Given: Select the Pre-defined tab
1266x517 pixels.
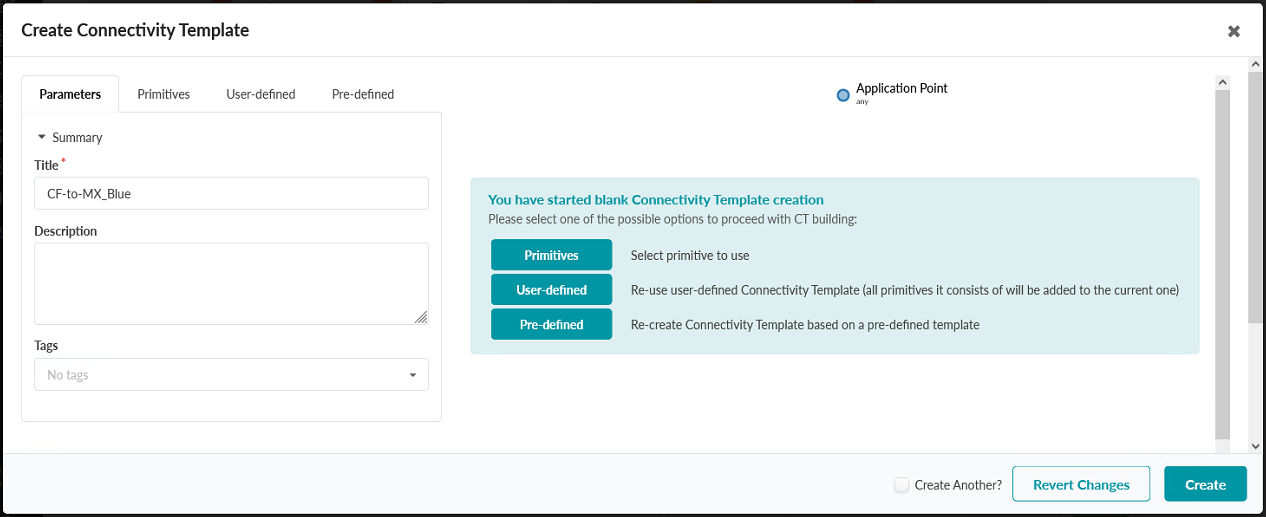Looking at the screenshot, I should click(x=363, y=94).
